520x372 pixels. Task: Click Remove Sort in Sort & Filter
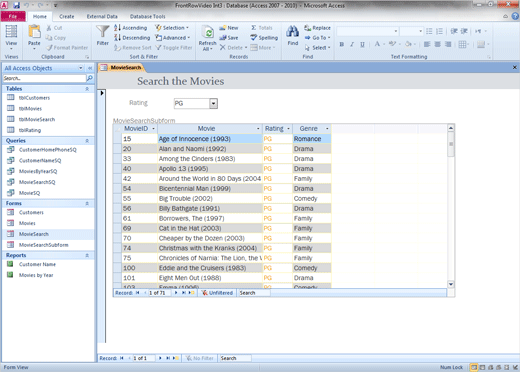[133, 48]
